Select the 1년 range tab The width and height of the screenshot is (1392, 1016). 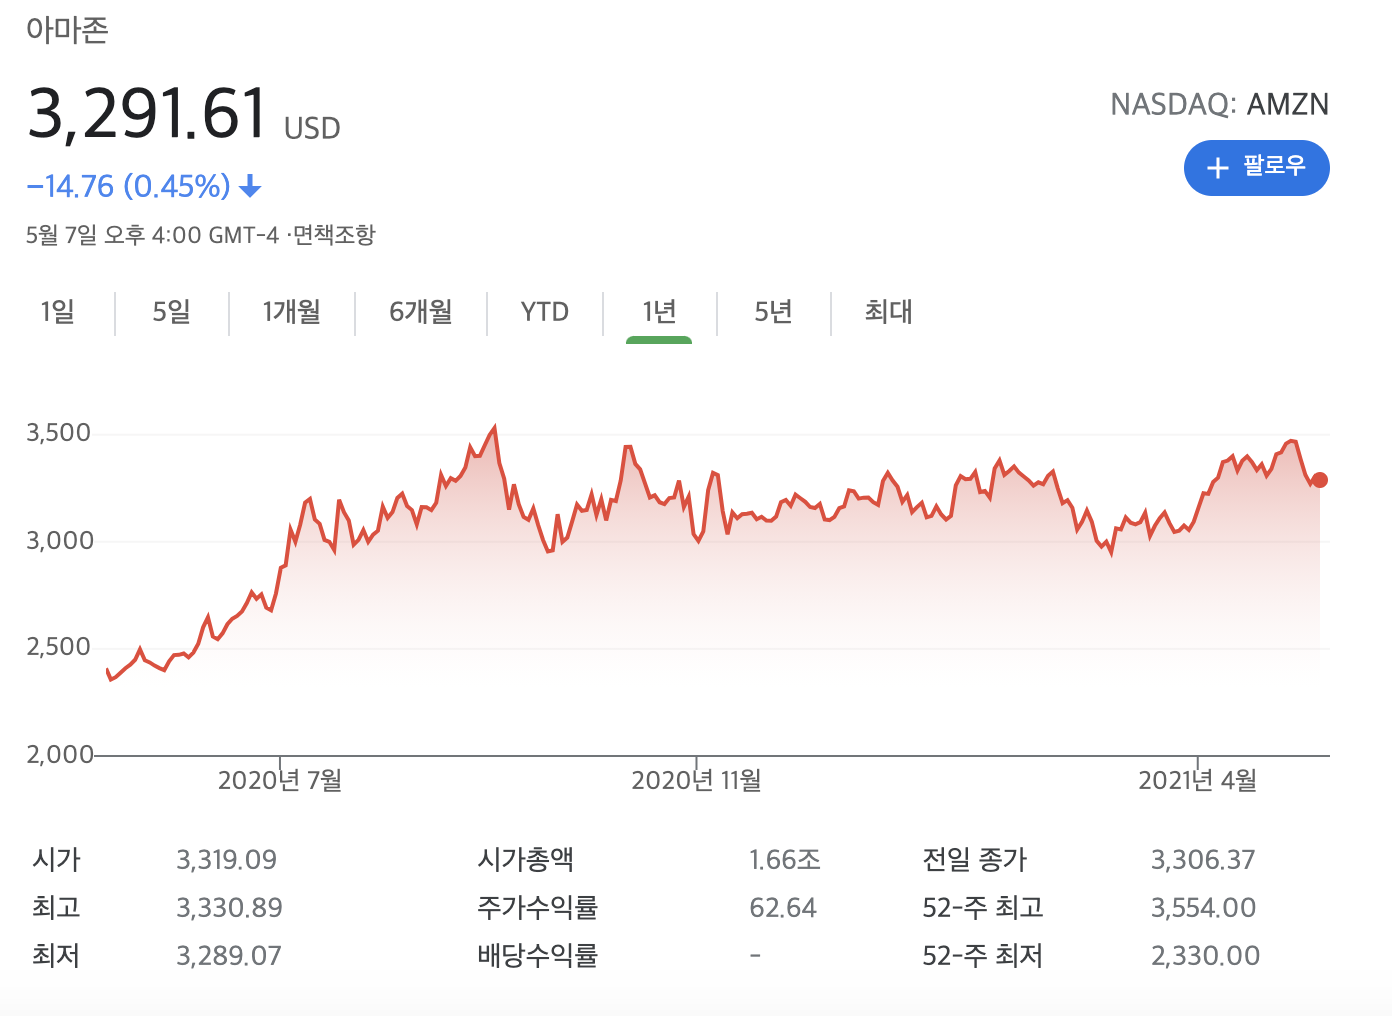659,312
